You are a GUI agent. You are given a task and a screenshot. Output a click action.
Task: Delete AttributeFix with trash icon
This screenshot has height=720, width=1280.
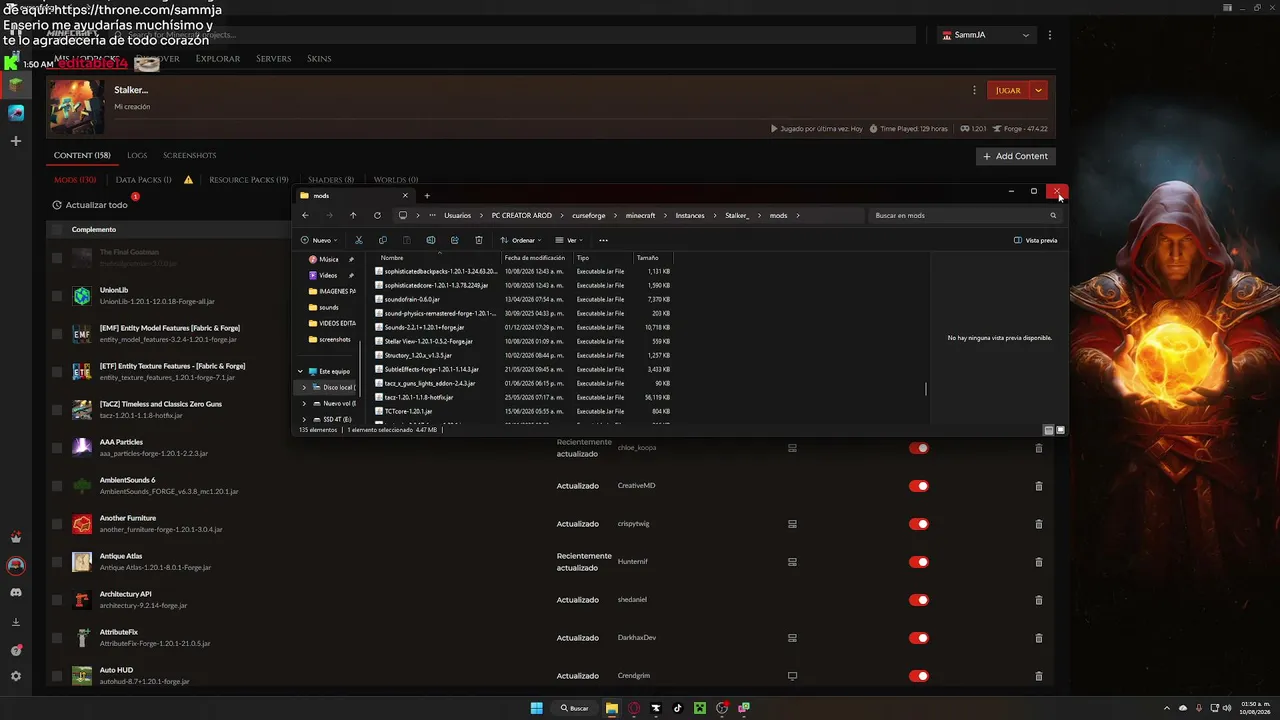pyautogui.click(x=1038, y=638)
